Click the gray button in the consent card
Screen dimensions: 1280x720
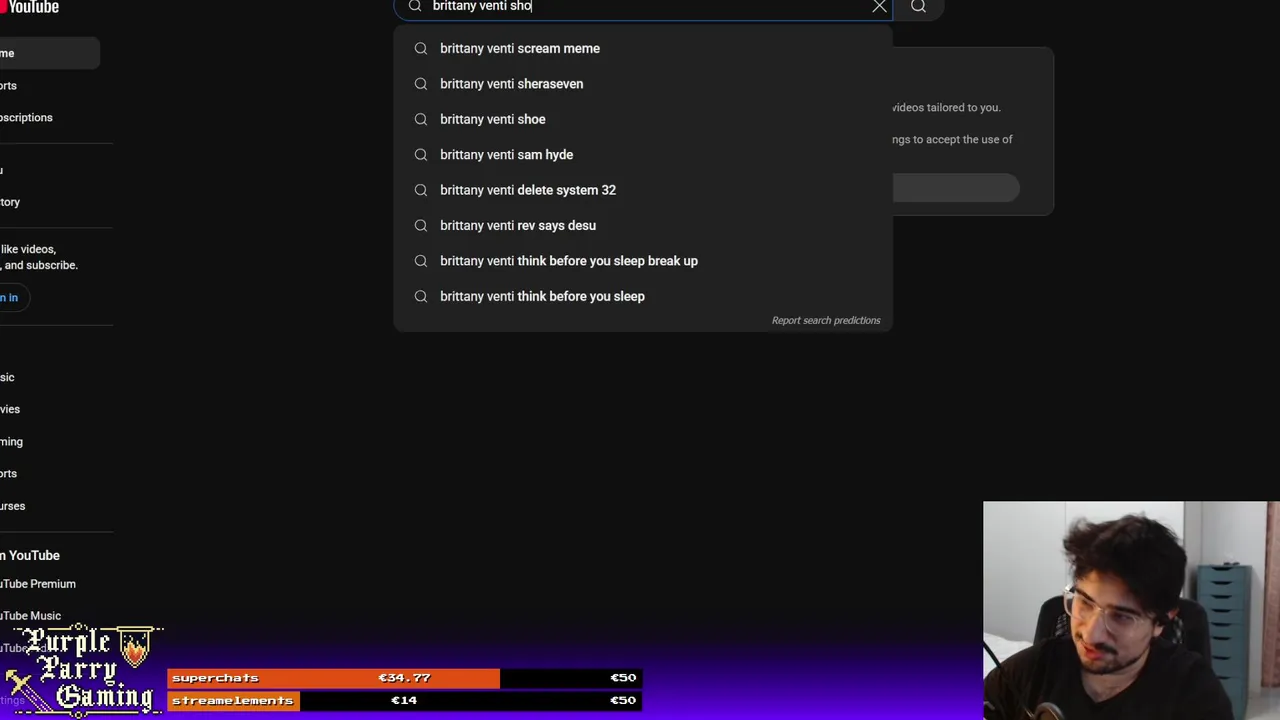956,188
